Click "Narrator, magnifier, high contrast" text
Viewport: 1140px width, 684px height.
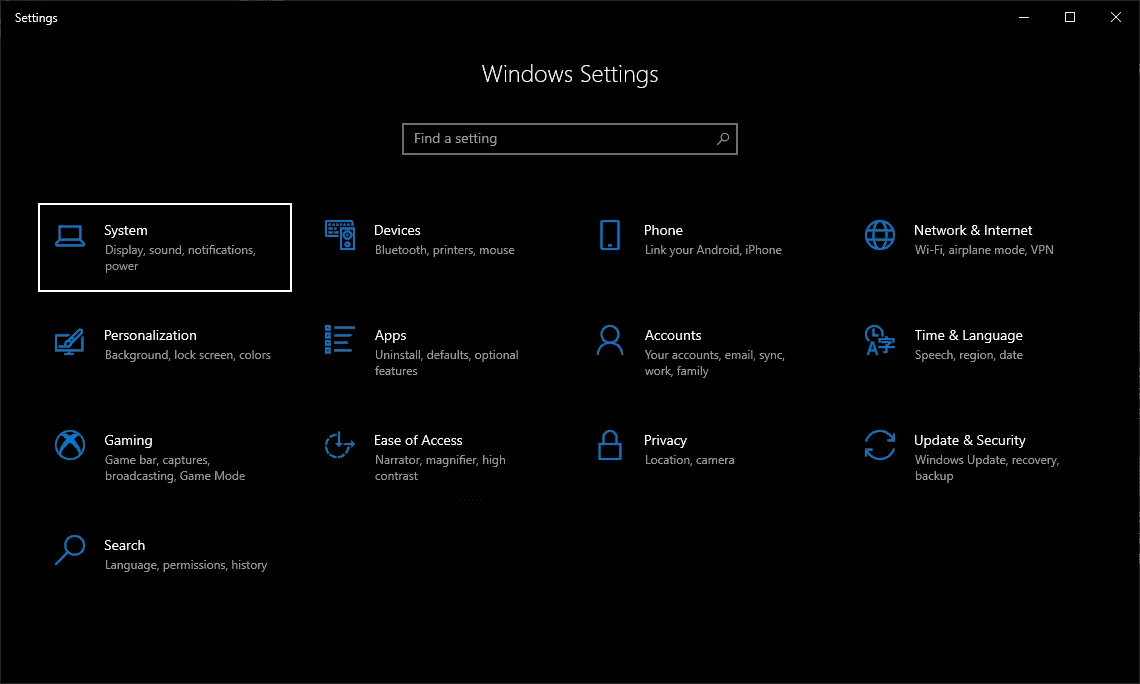pyautogui.click(x=440, y=468)
